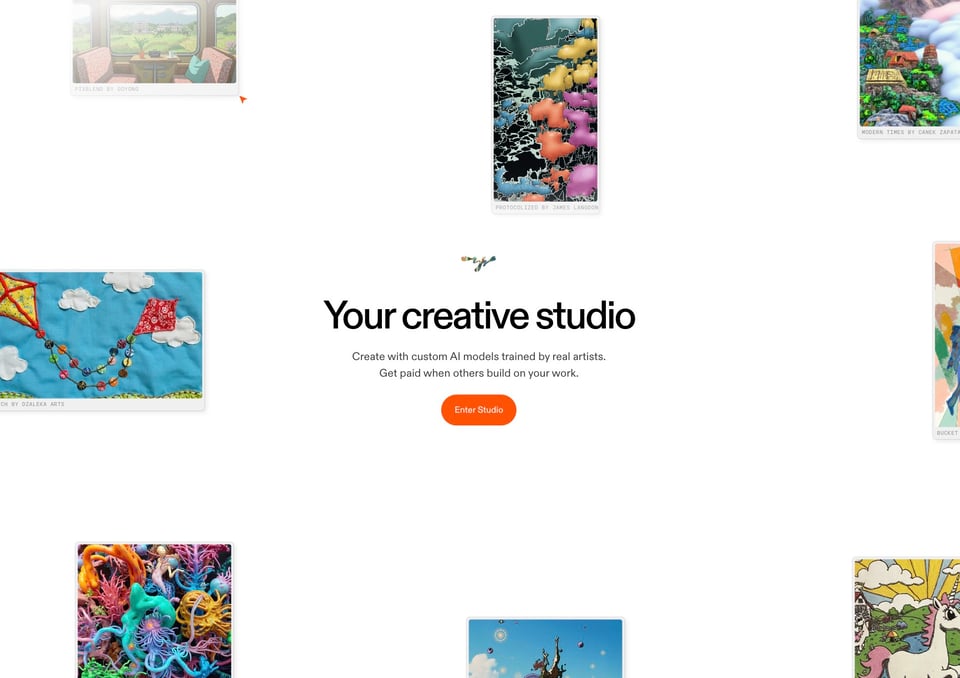The width and height of the screenshot is (960, 678).
Task: Click the Your creative studio headline
Action: (x=479, y=315)
